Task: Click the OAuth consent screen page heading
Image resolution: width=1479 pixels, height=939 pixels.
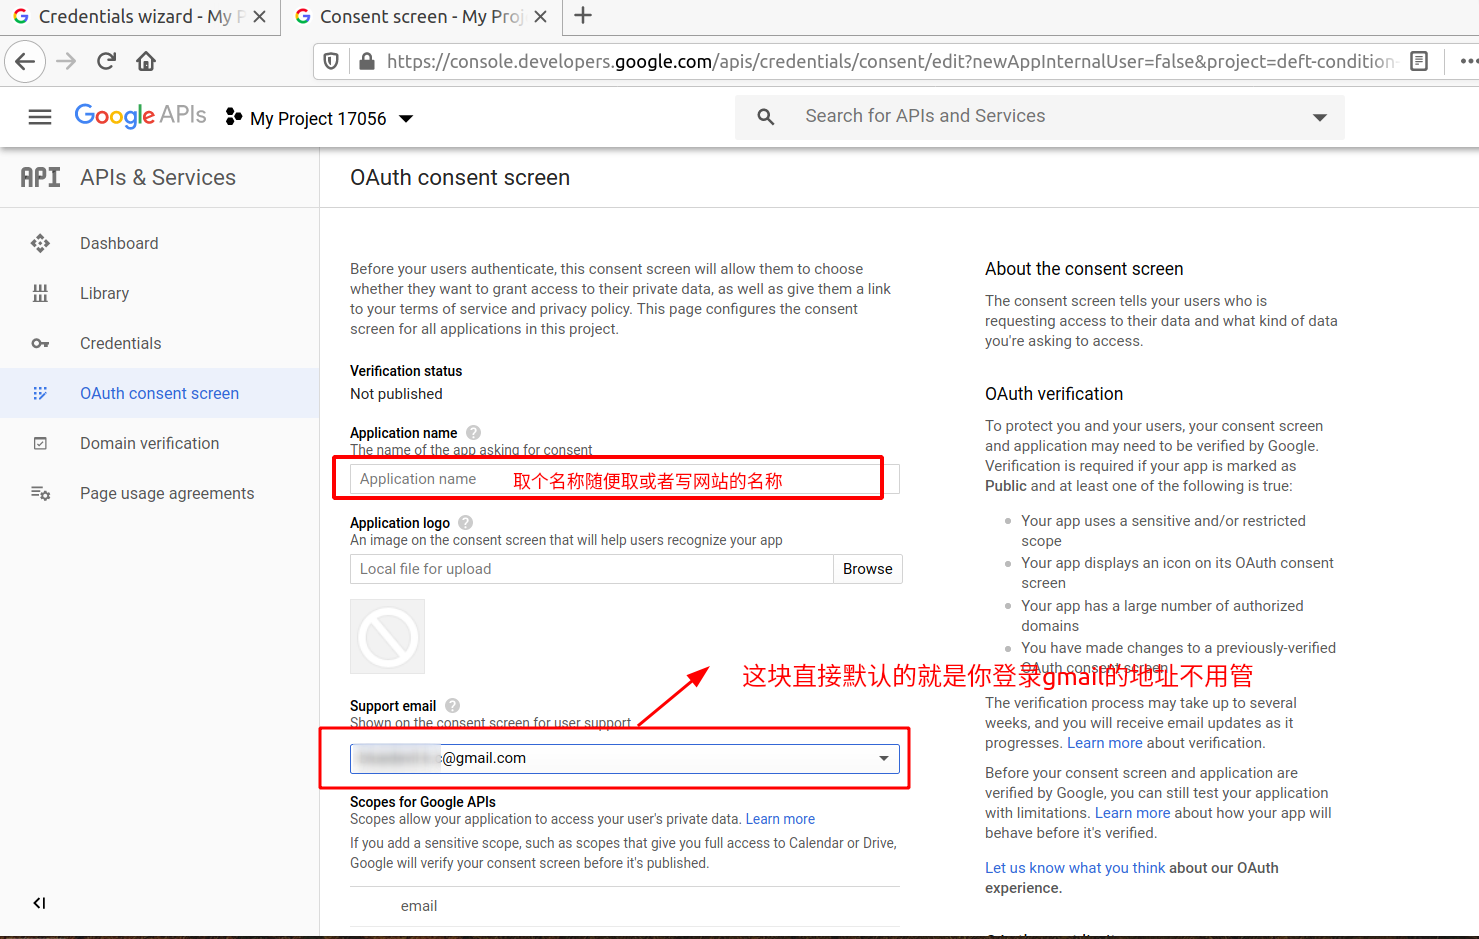Action: [460, 177]
